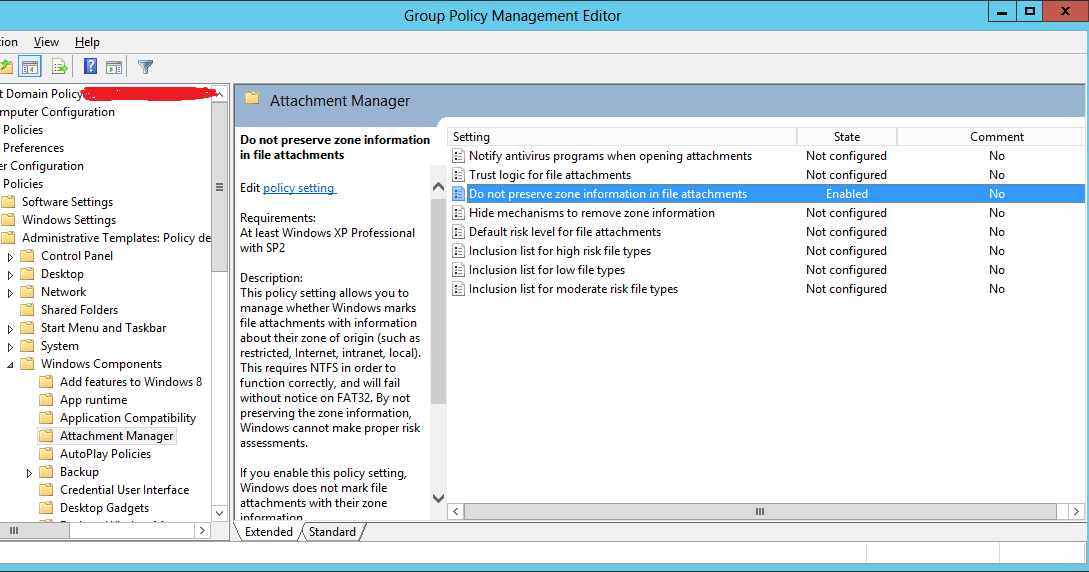Select Default risk level for file attachments
The image size is (1089, 572).
coord(565,232)
